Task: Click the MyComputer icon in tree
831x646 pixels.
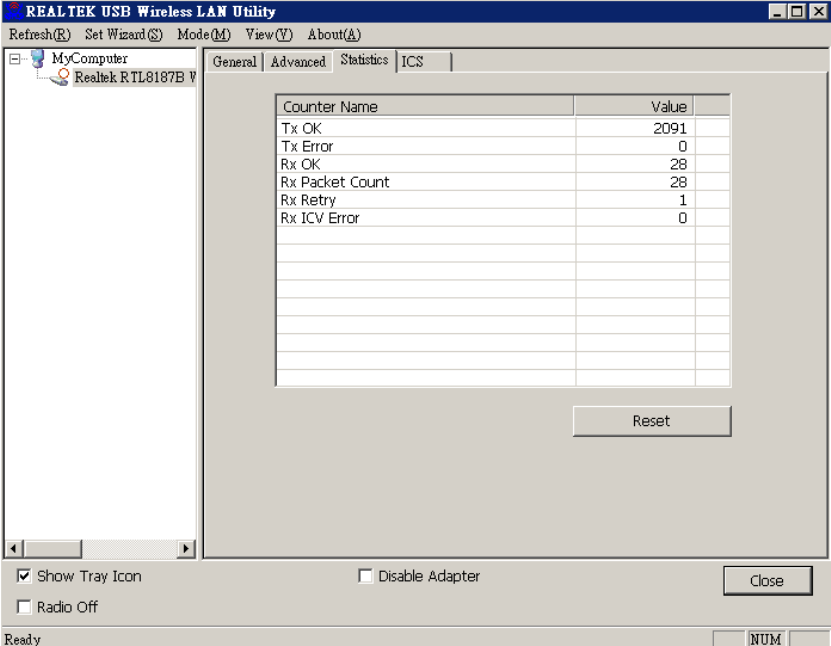Action: pos(38,58)
